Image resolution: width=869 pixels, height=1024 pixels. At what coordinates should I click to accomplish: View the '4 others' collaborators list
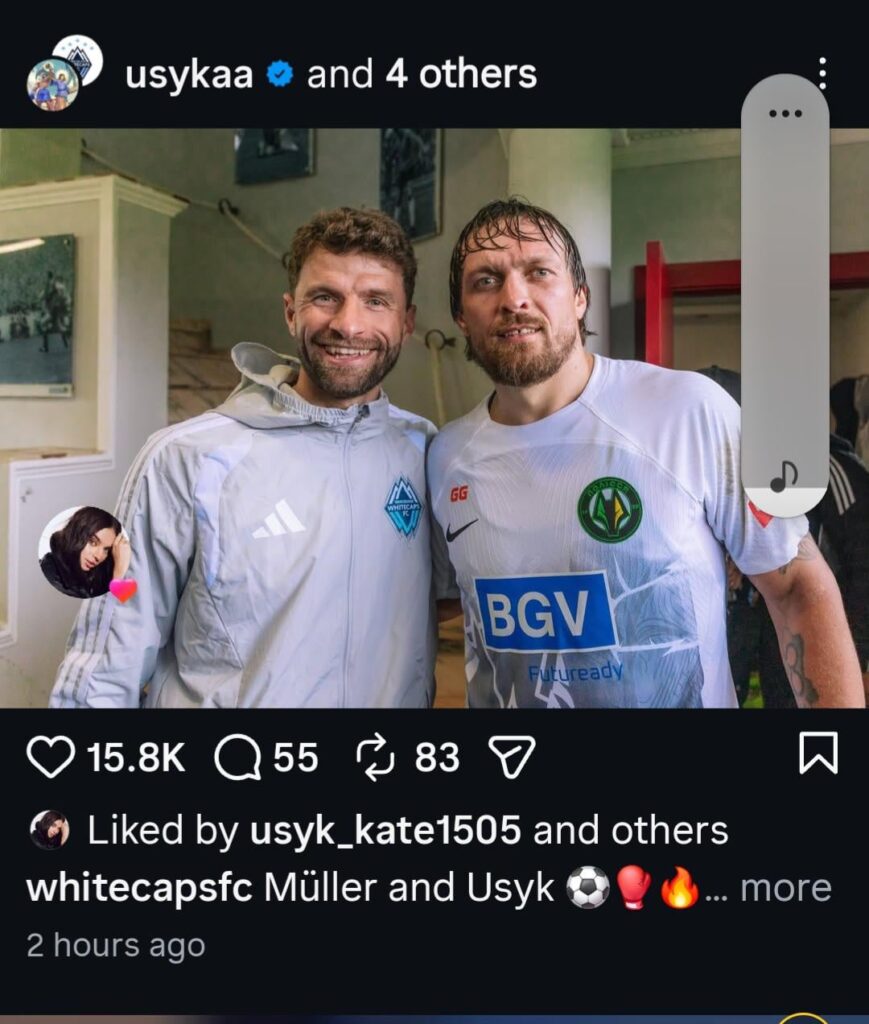(461, 74)
